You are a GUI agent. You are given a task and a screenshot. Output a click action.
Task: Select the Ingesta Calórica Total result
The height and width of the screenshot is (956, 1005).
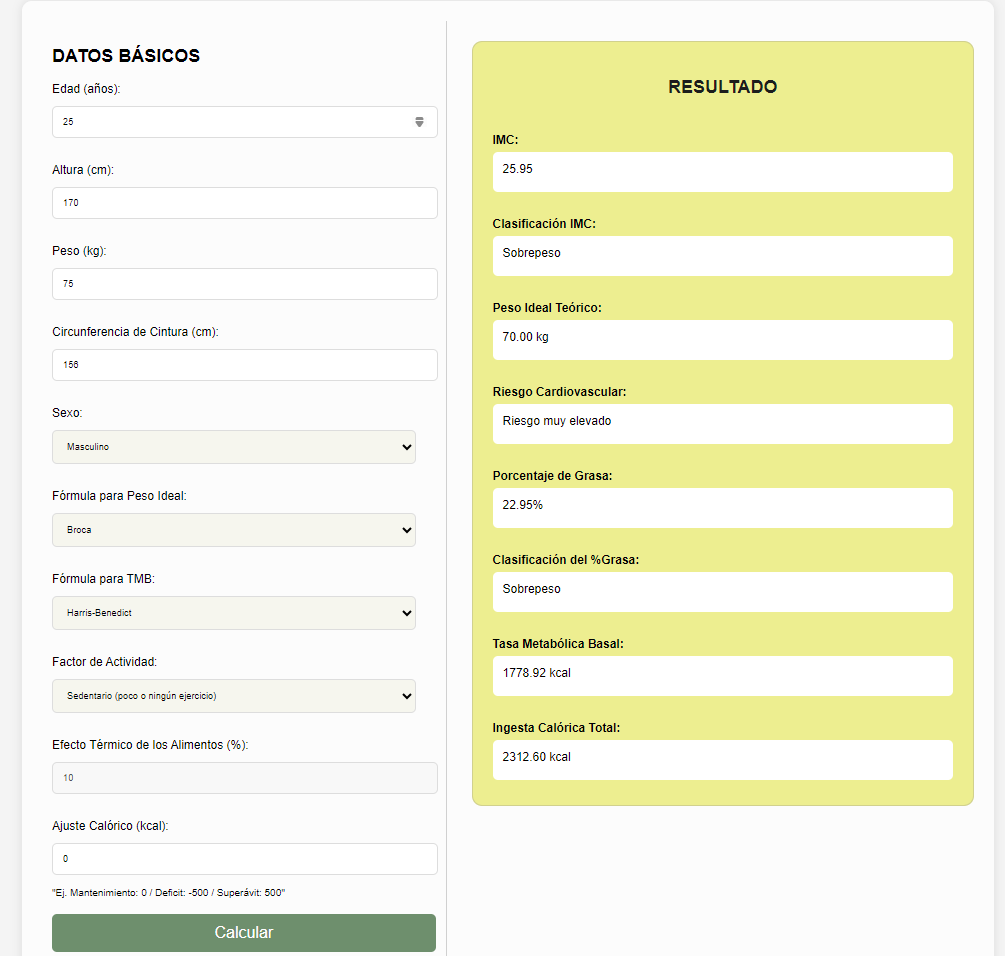pyautogui.click(x=722, y=759)
